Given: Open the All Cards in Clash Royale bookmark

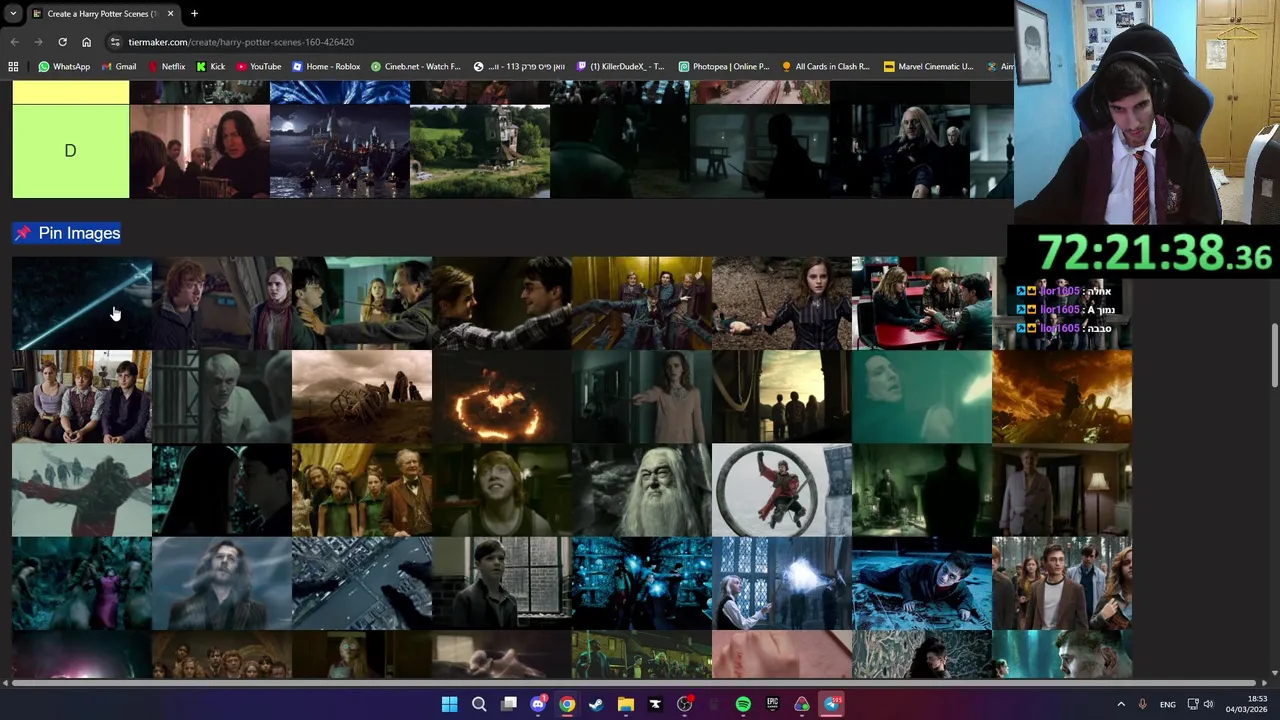Looking at the screenshot, I should (826, 66).
